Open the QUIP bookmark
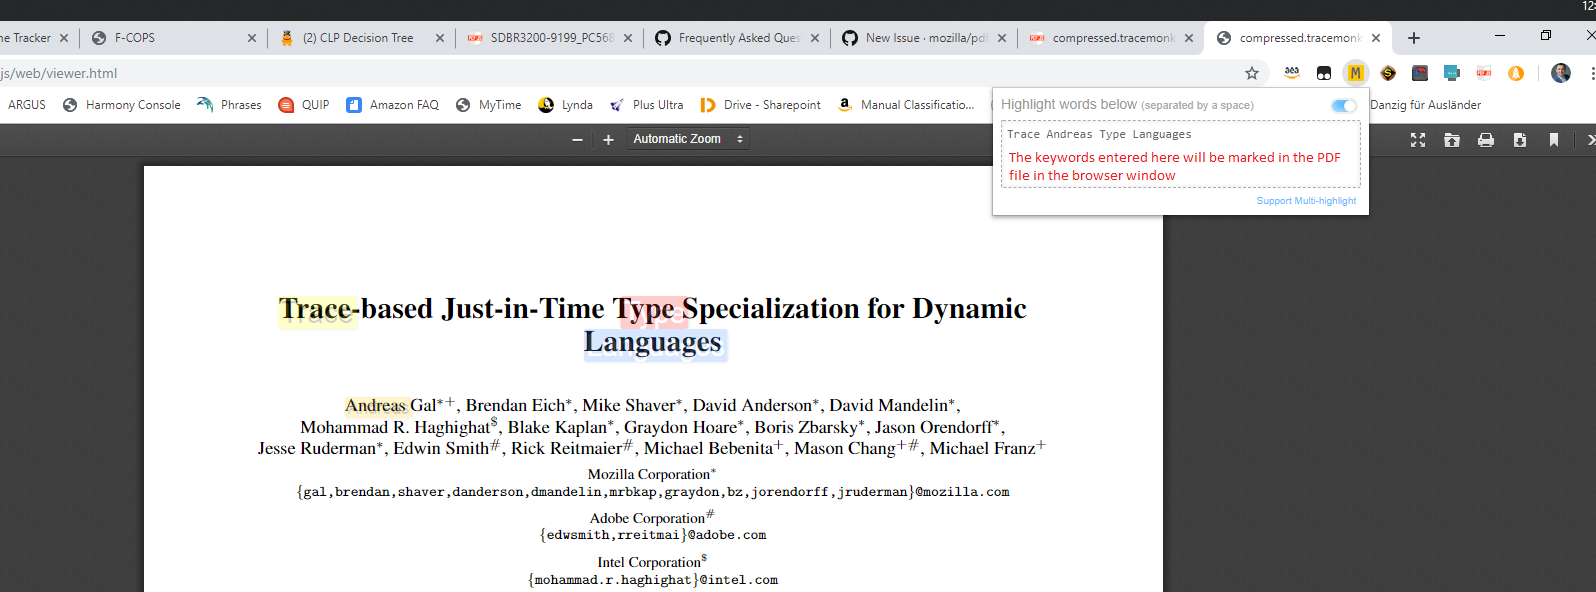The image size is (1596, 592). (x=304, y=105)
